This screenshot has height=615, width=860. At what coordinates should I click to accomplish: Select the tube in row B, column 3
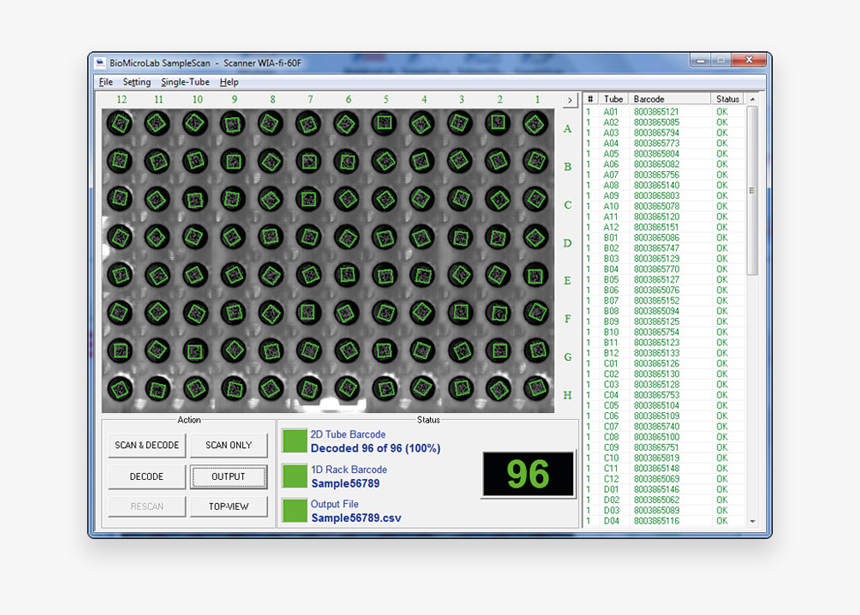click(x=460, y=161)
